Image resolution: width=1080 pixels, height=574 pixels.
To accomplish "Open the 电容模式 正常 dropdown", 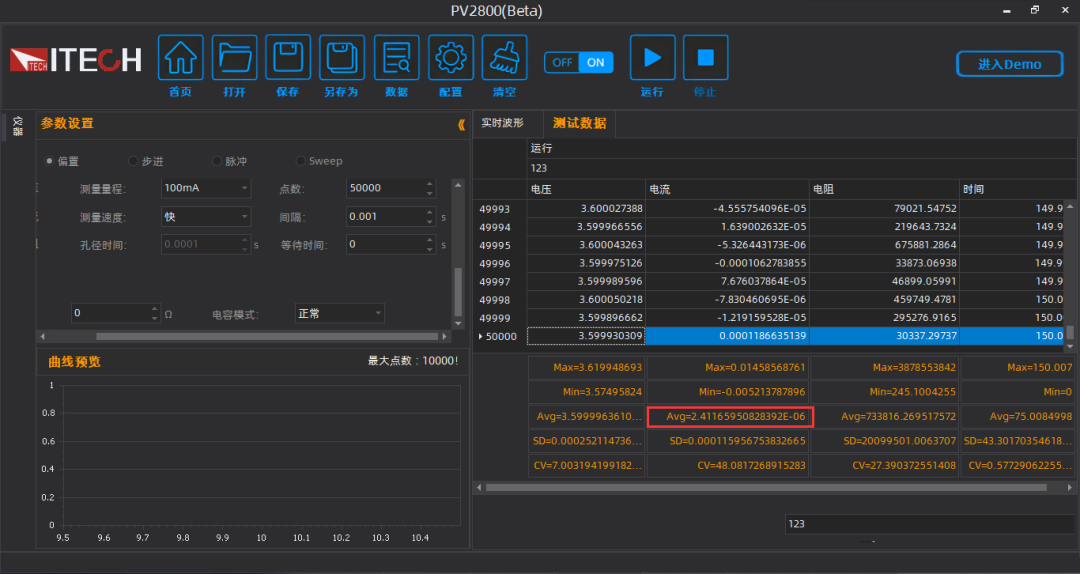I will [340, 314].
